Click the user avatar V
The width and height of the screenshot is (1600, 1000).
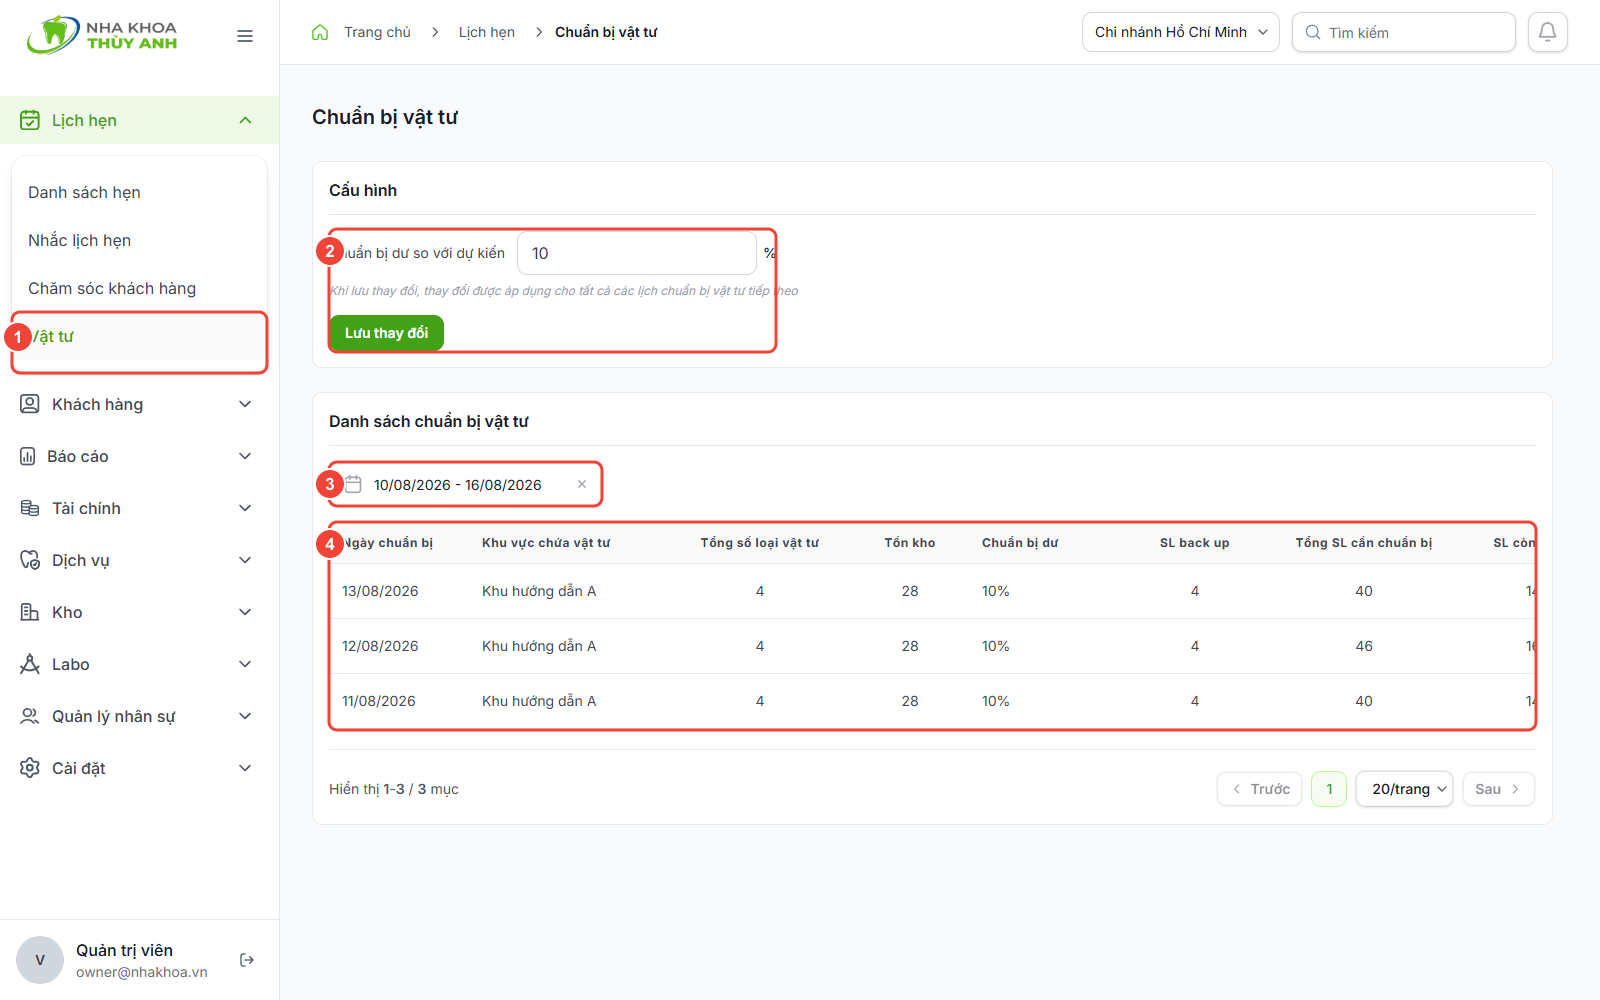coord(40,960)
